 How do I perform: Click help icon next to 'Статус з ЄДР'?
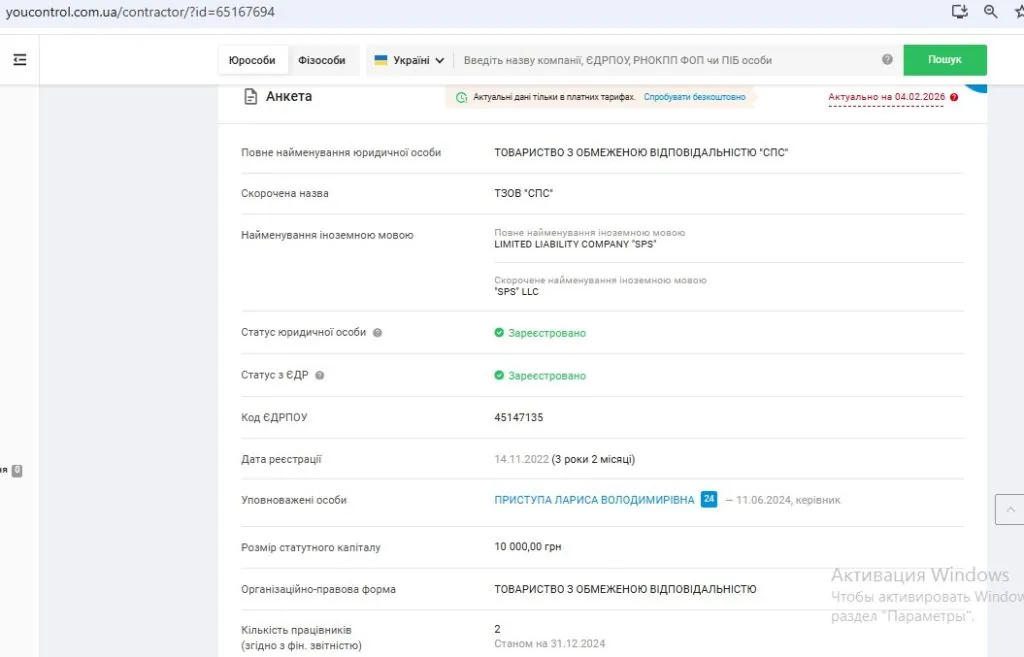(x=320, y=376)
